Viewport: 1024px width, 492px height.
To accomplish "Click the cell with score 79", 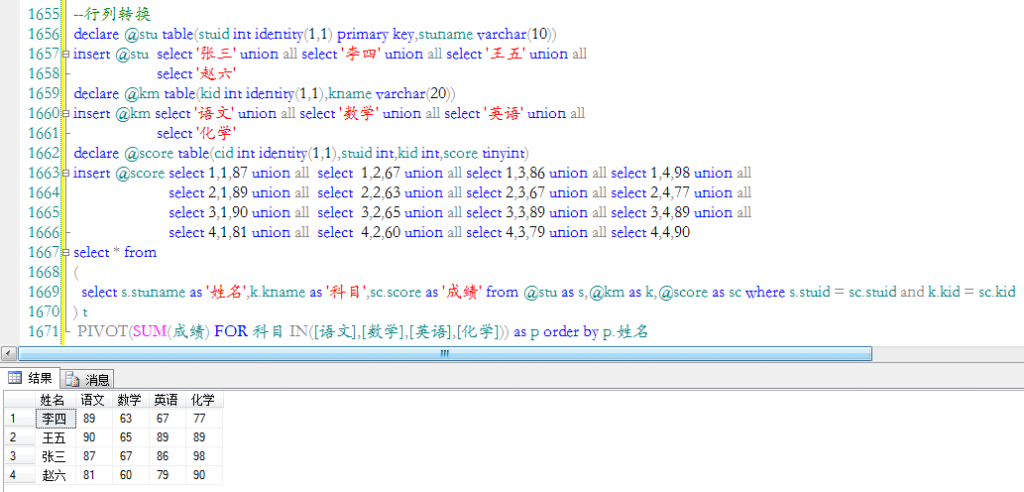I will (x=168, y=475).
